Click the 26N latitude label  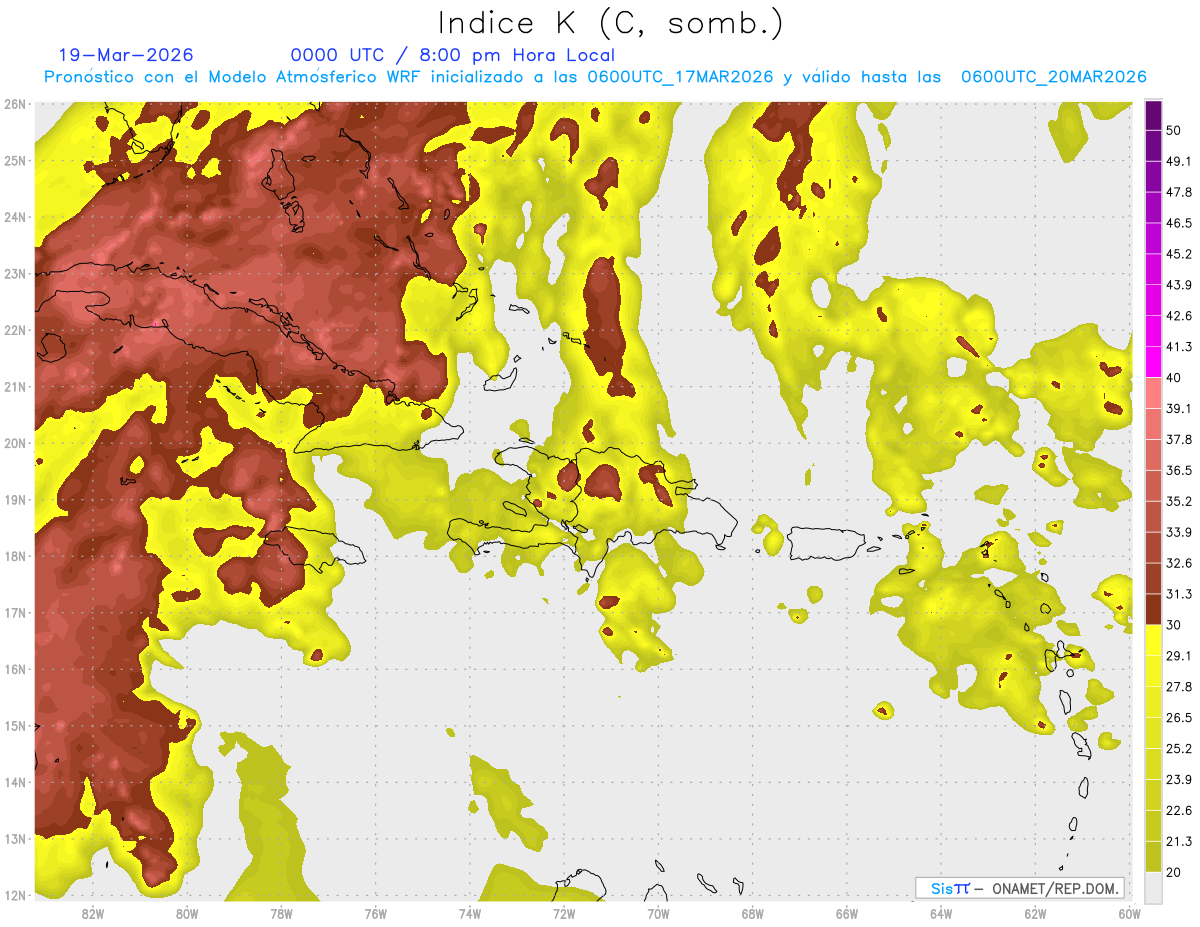tap(16, 104)
